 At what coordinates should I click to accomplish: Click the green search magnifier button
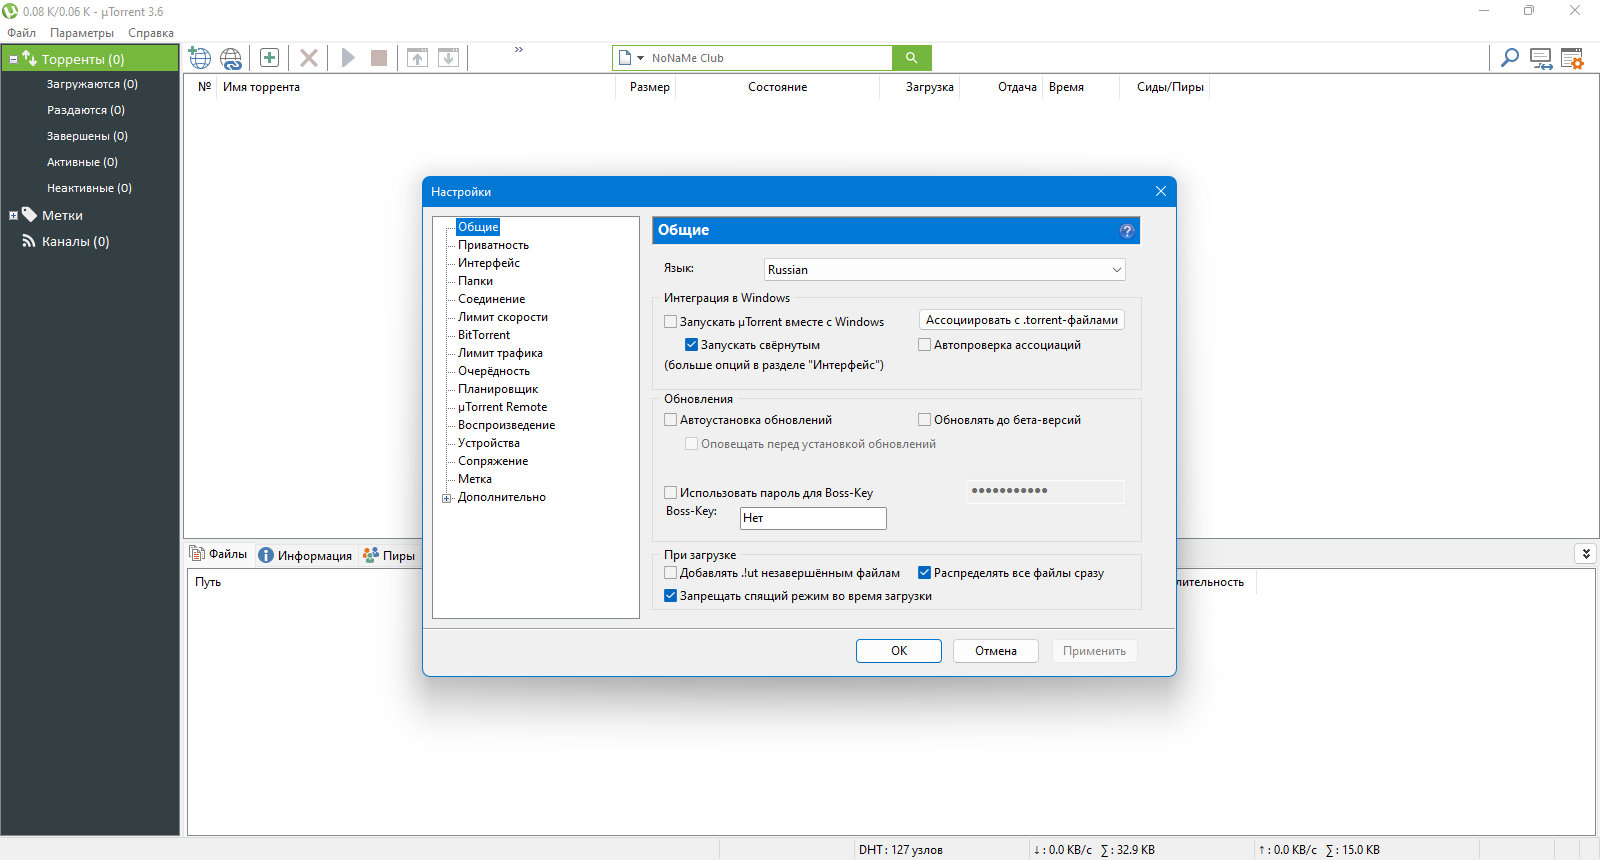pos(911,58)
